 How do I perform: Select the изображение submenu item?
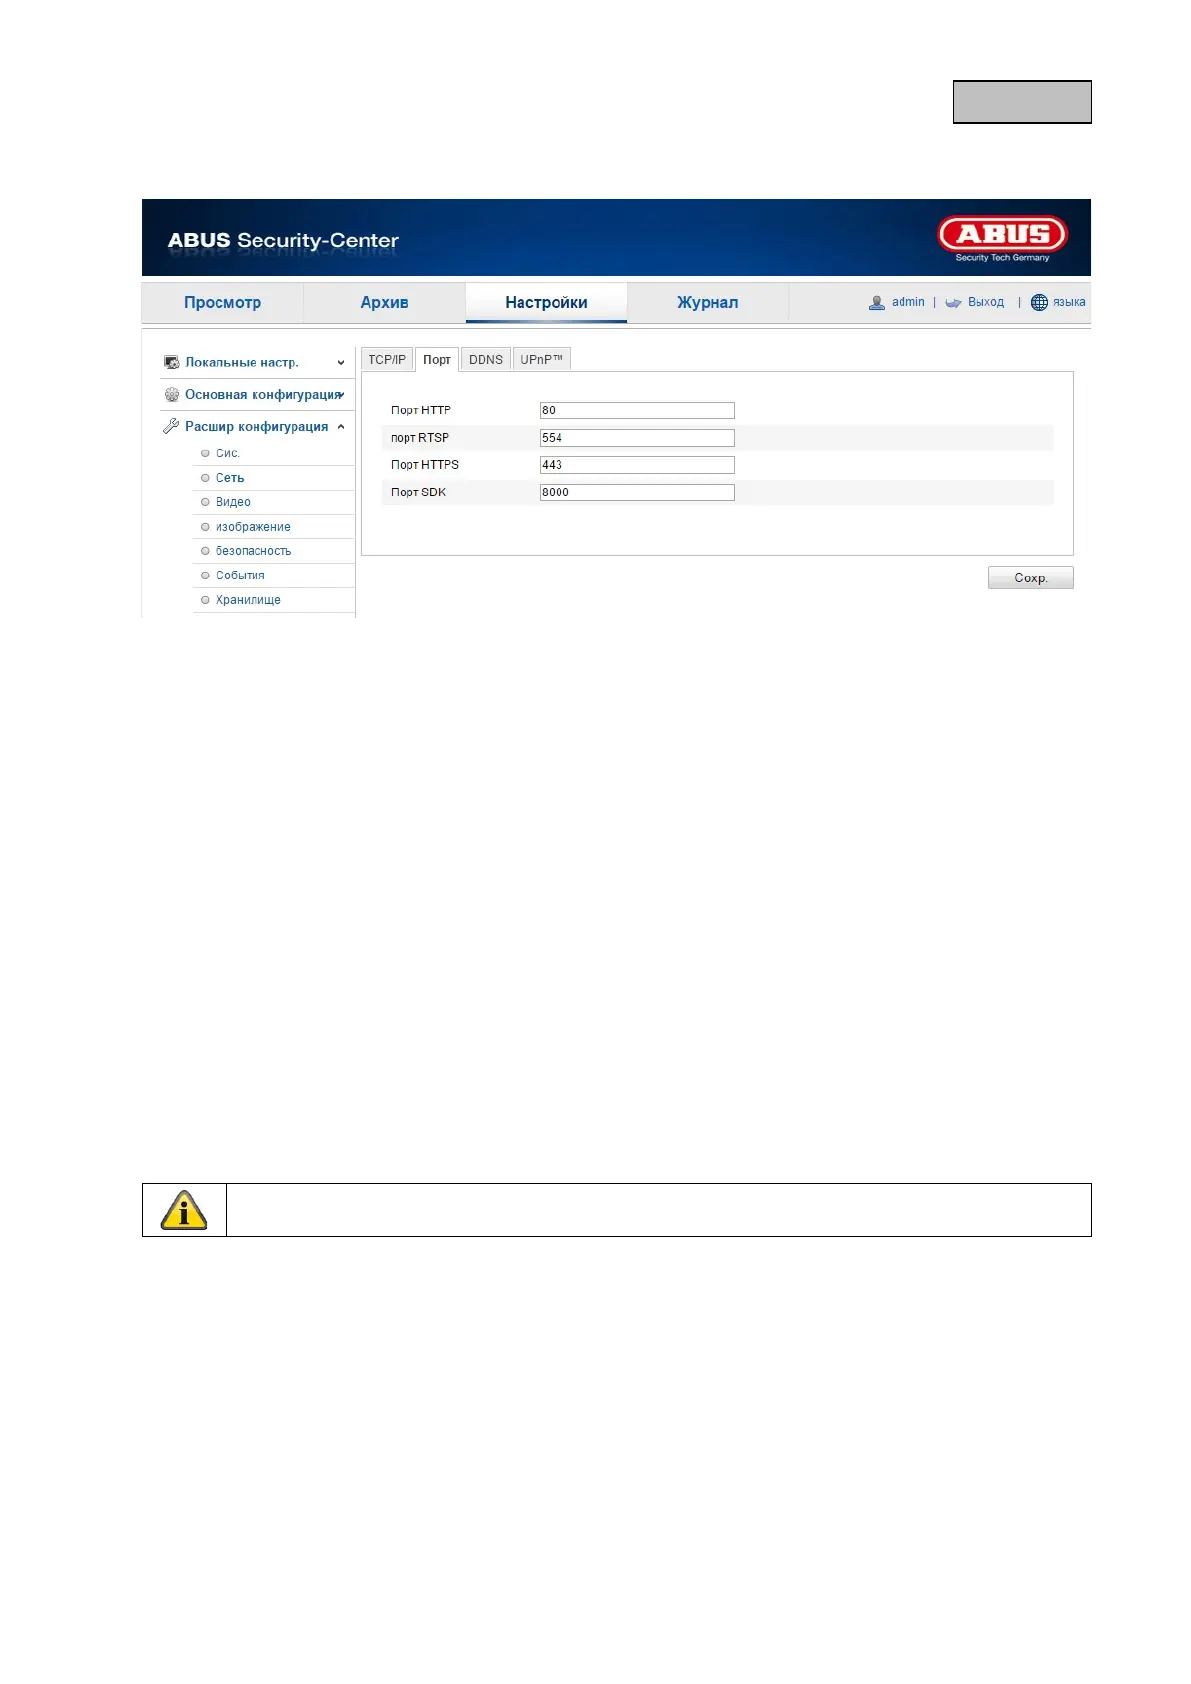click(253, 527)
